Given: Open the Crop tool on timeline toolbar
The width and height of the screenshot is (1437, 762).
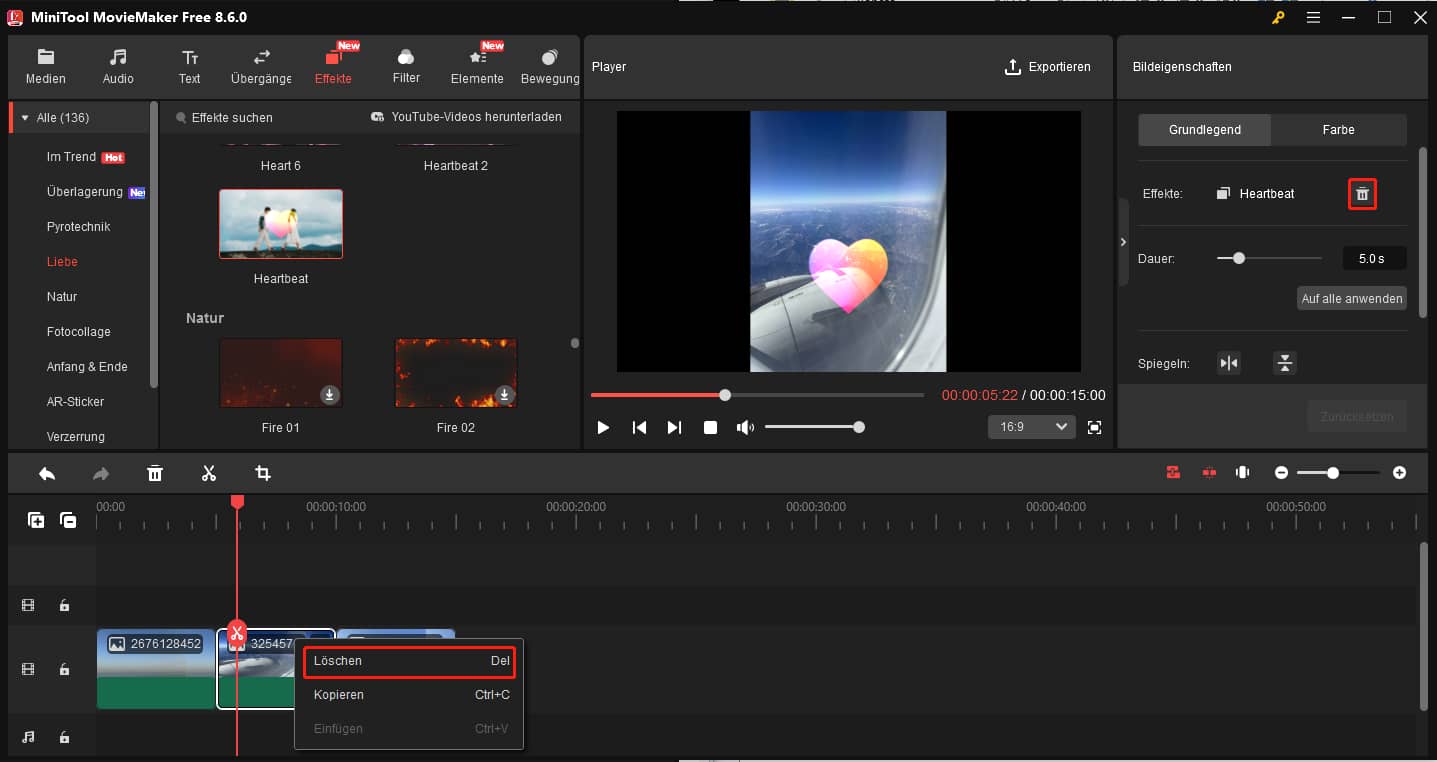Looking at the screenshot, I should [x=263, y=472].
